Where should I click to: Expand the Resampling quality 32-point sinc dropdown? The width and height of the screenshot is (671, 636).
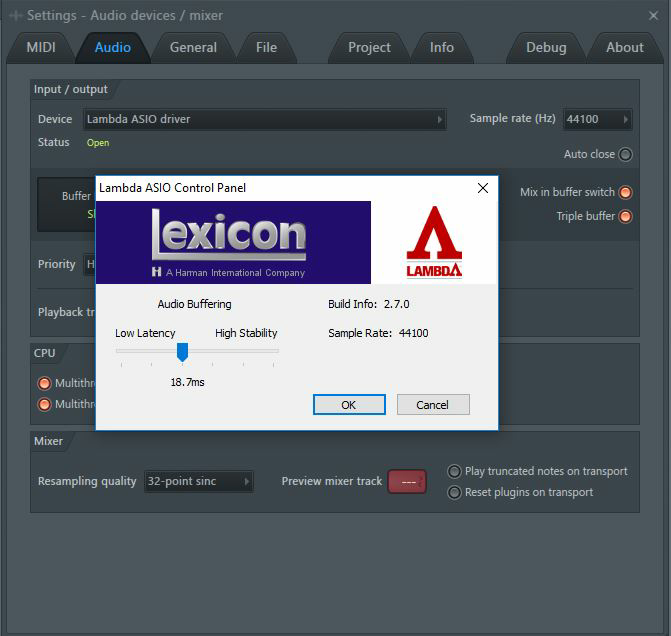pyautogui.click(x=199, y=481)
